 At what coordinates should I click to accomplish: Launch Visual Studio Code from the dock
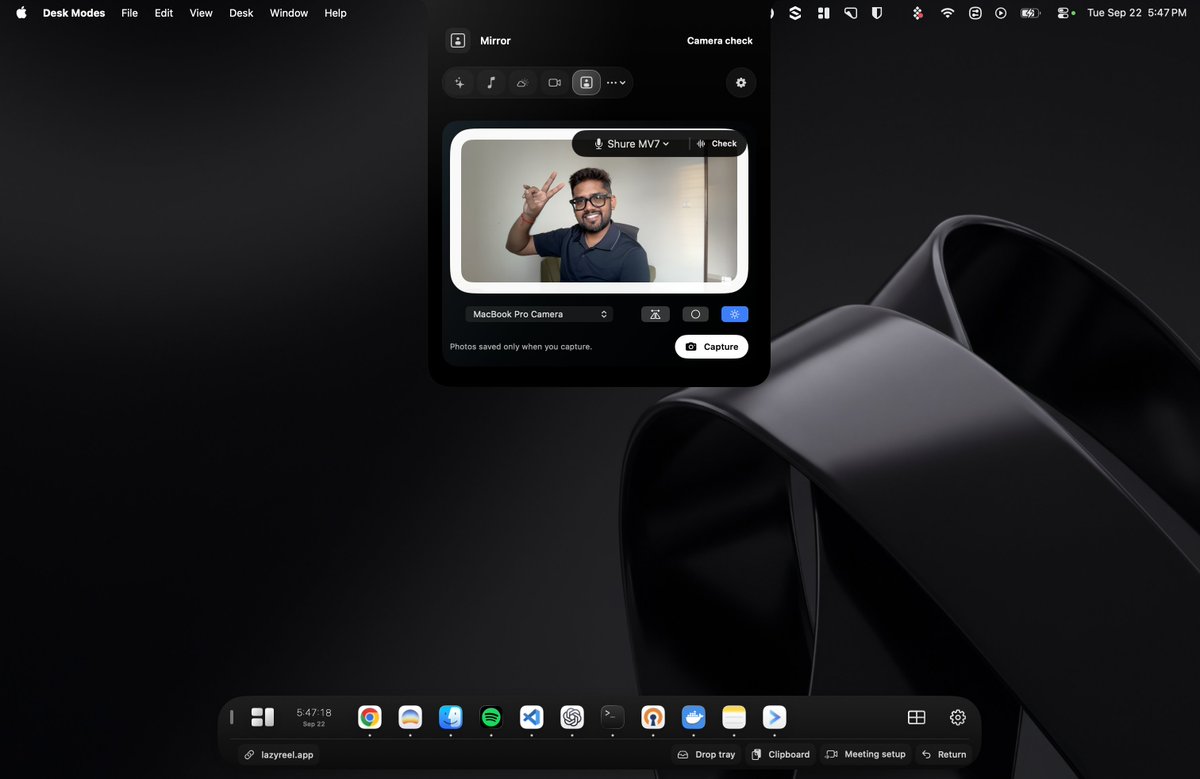pos(532,717)
